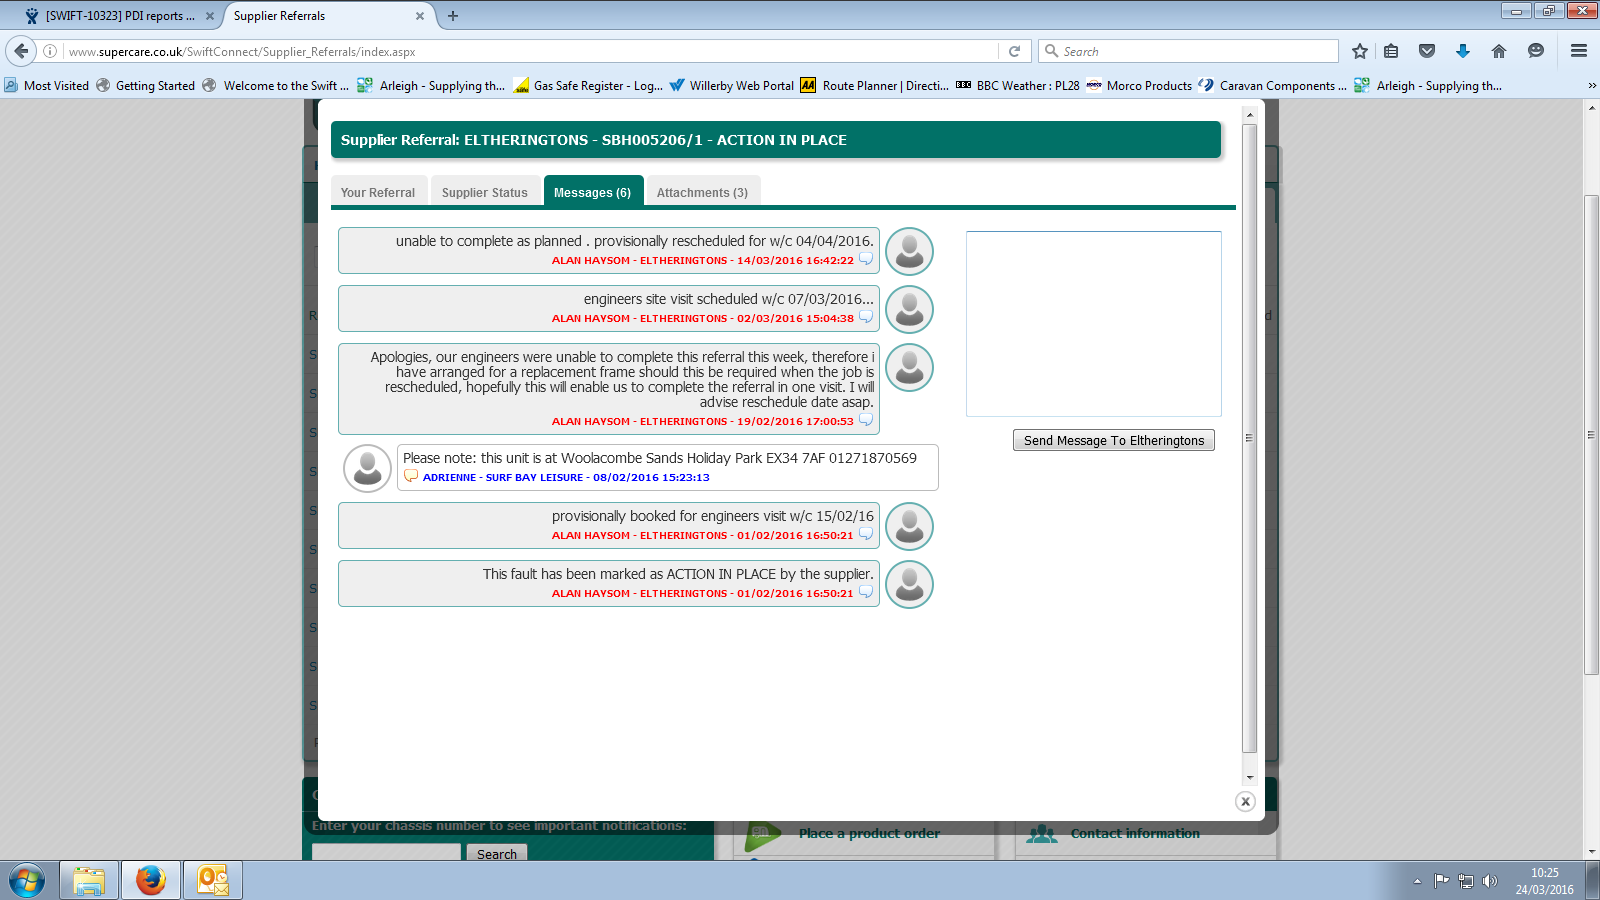1600x900 pixels.
Task: Close the supplier referral popup
Action: coord(1245,801)
